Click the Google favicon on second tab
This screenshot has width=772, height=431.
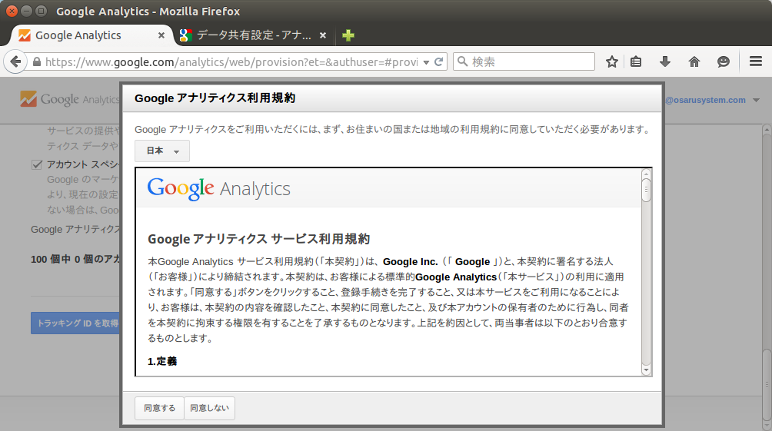pyautogui.click(x=186, y=35)
